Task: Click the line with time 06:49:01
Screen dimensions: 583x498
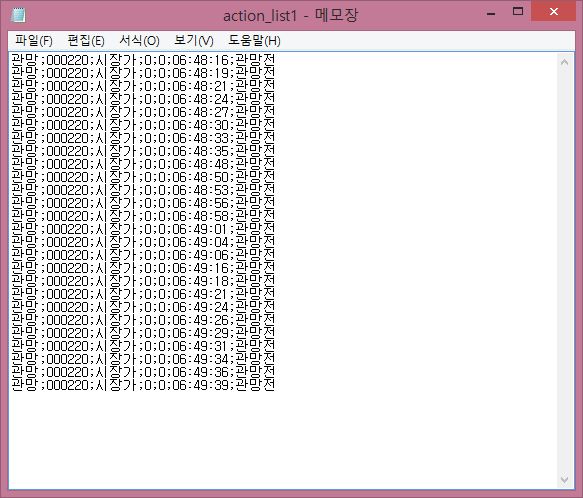Action: coord(143,229)
